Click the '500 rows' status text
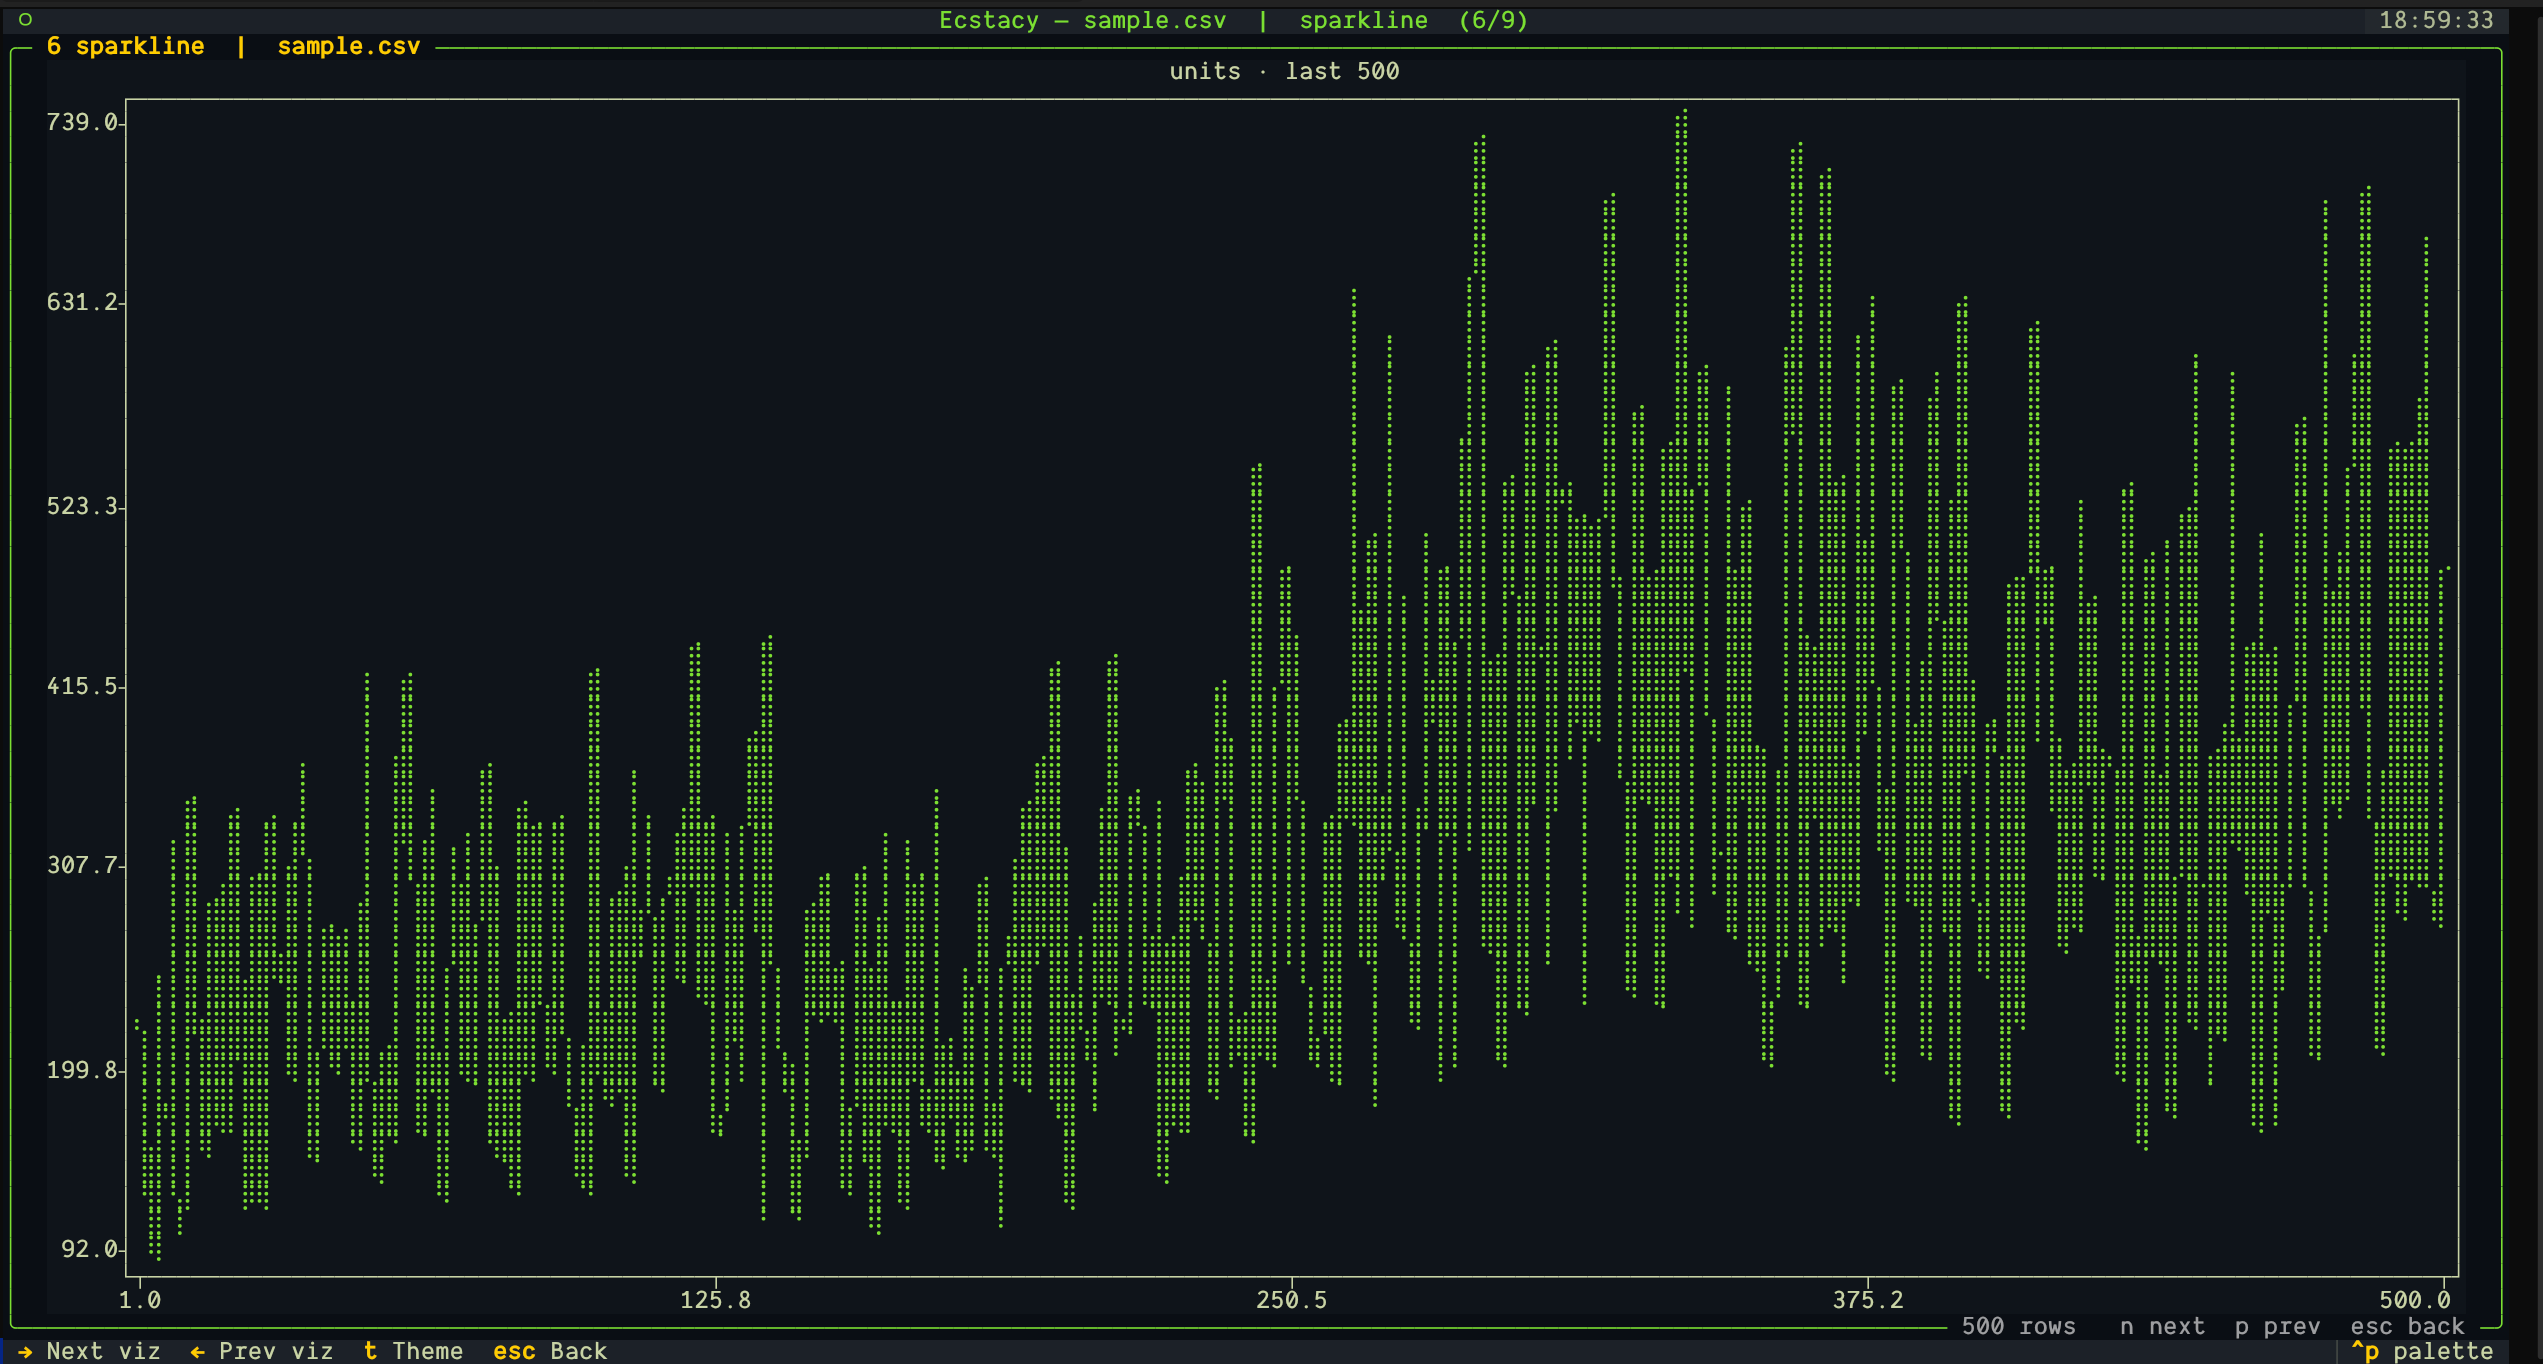Screen dimensions: 2543x1364 (x=2018, y=1326)
